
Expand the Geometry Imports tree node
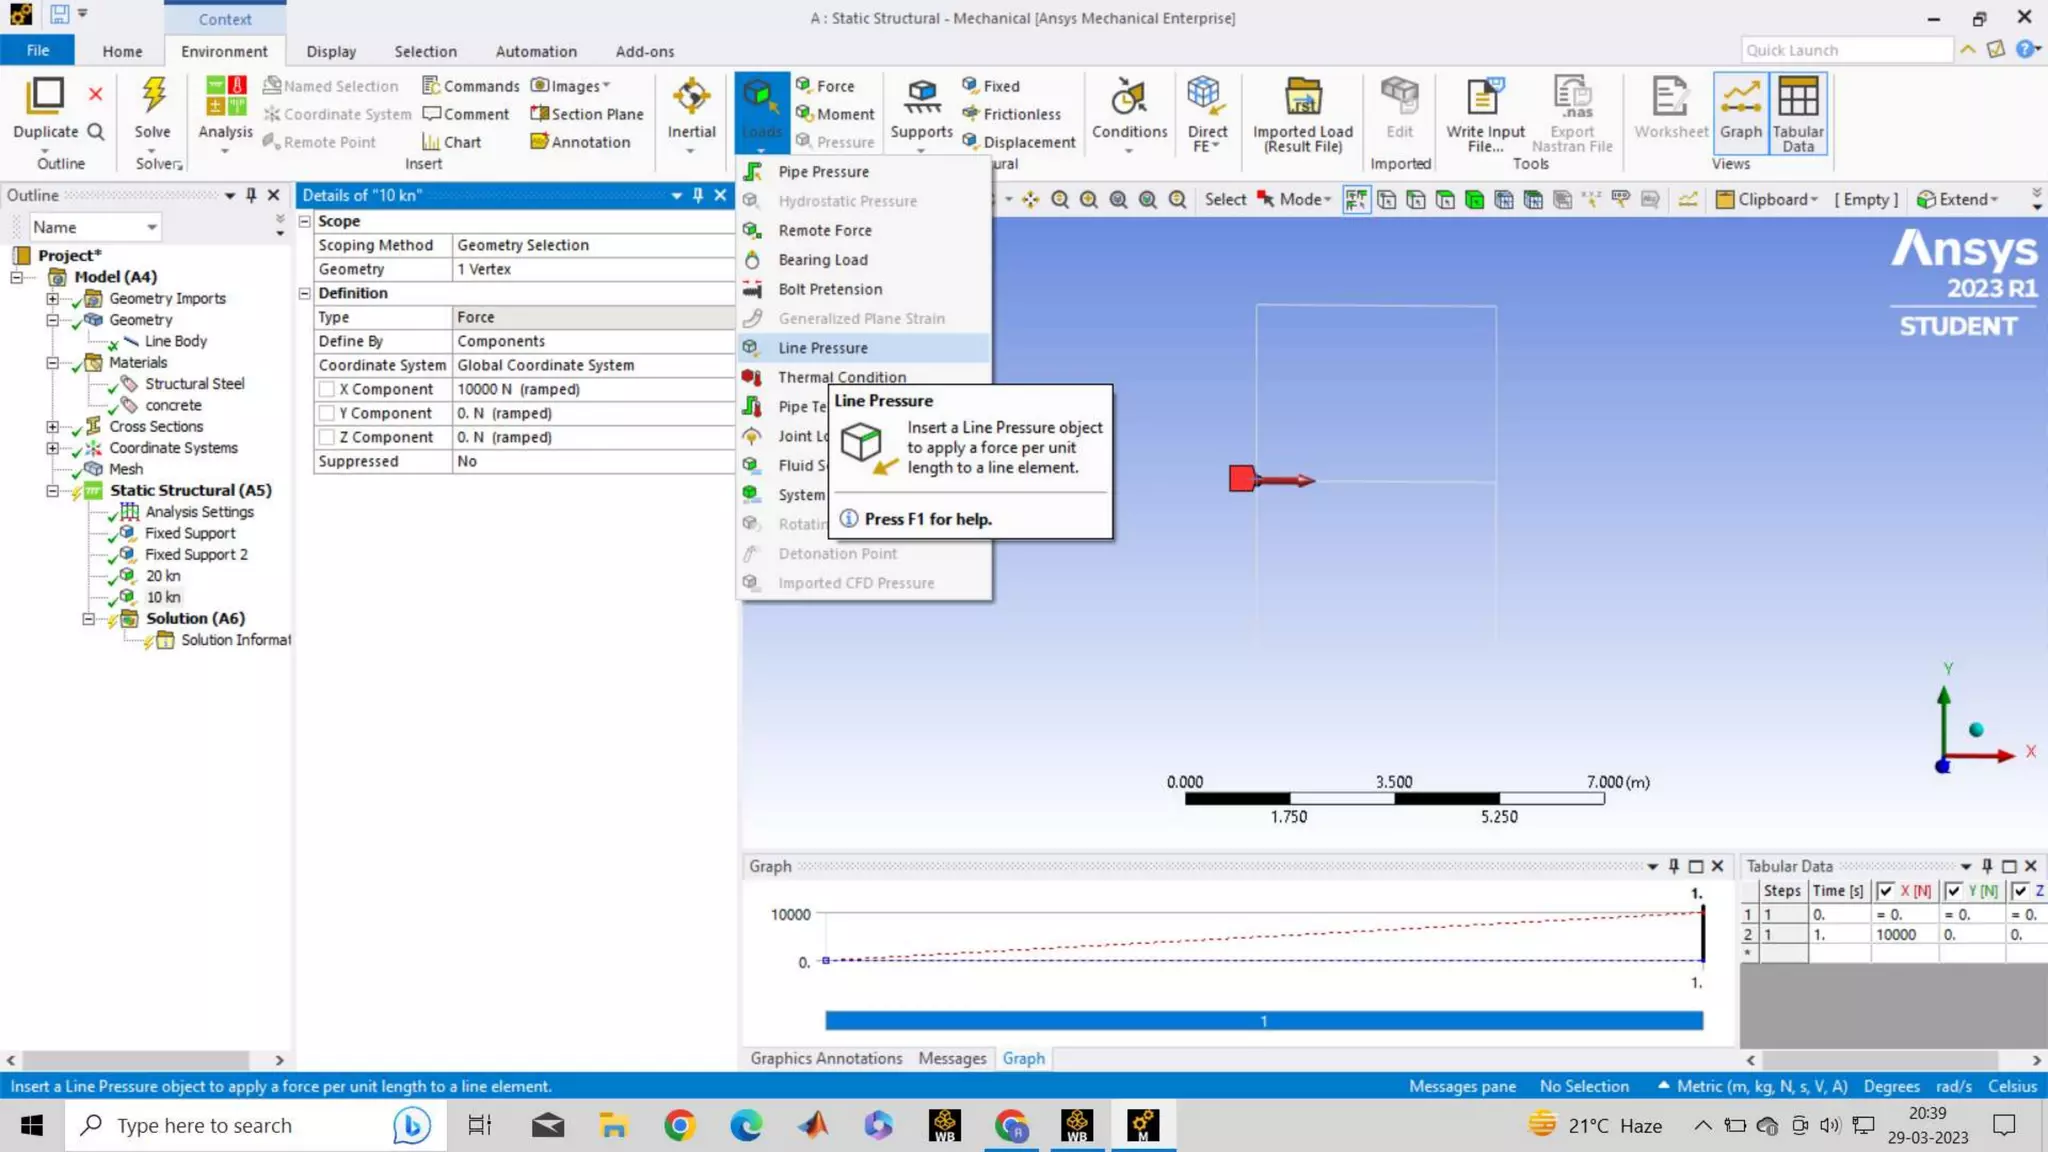tap(52, 298)
